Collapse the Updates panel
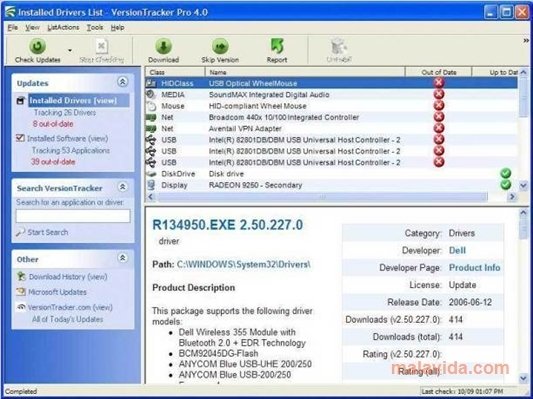 [122, 82]
